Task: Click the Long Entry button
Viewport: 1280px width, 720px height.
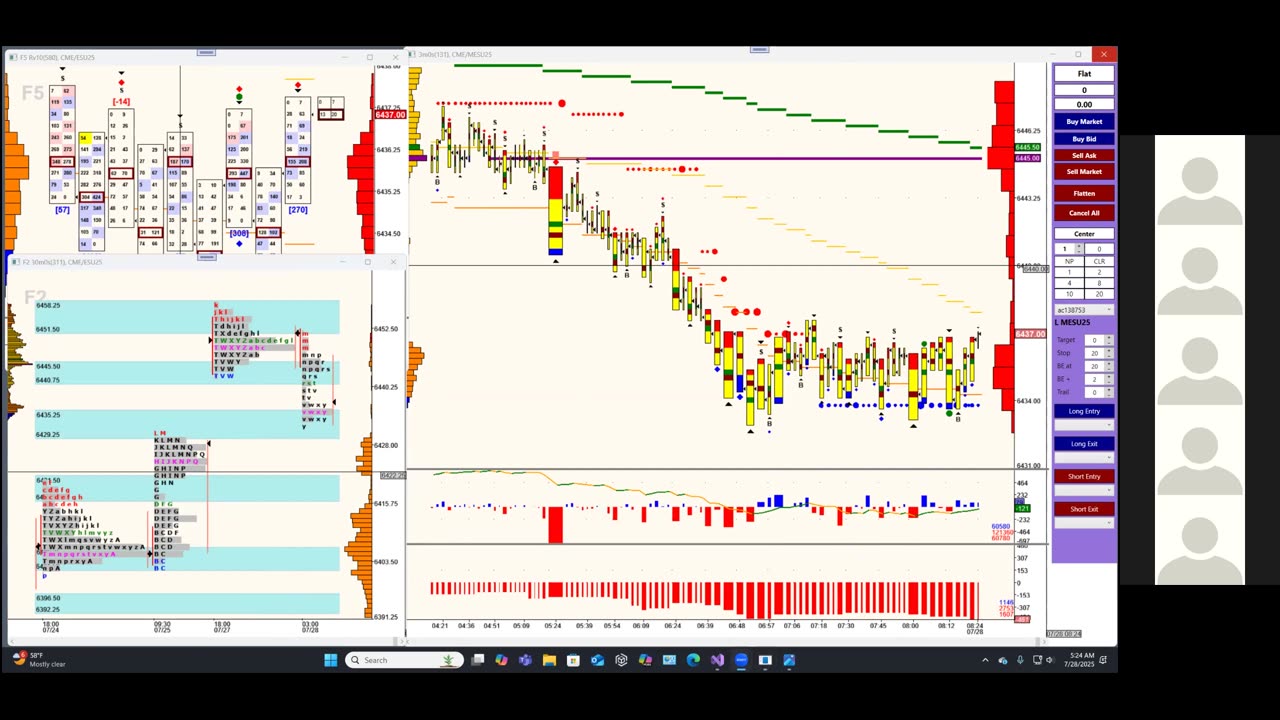Action: (x=1084, y=411)
